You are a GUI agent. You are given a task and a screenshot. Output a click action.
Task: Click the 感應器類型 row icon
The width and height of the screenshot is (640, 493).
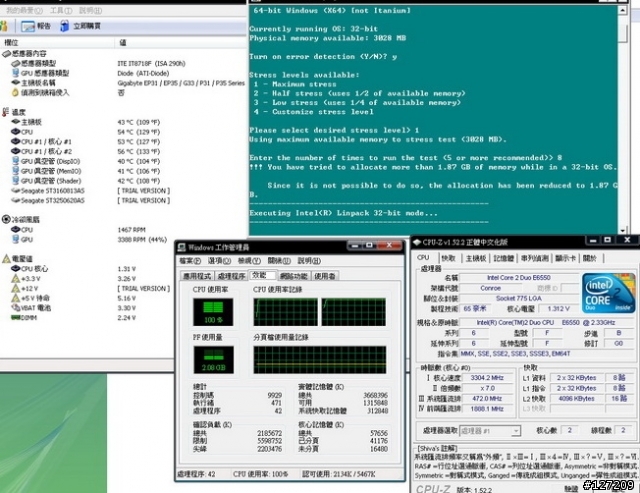[x=16, y=63]
